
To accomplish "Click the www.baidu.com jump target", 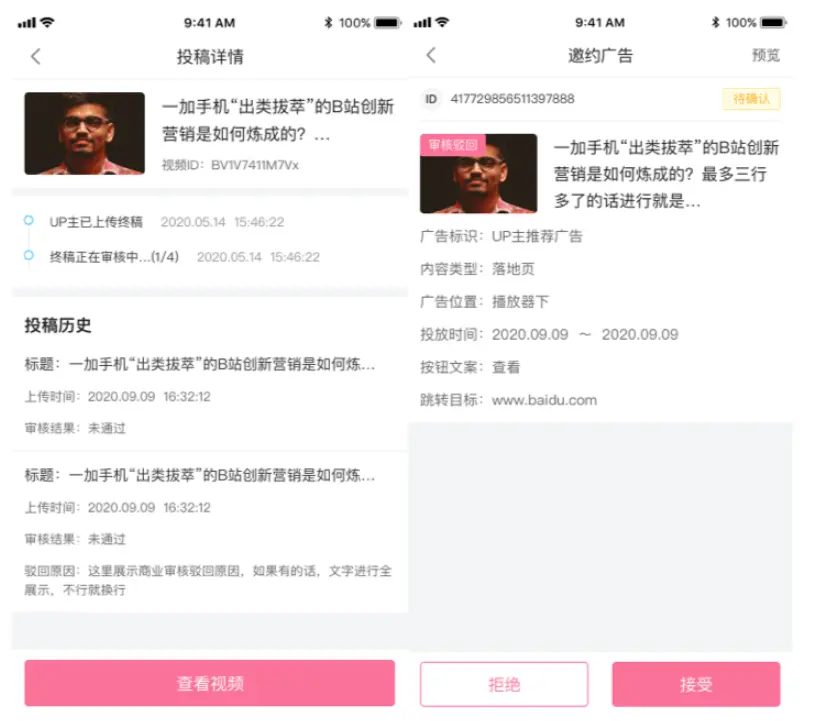I will 544,400.
